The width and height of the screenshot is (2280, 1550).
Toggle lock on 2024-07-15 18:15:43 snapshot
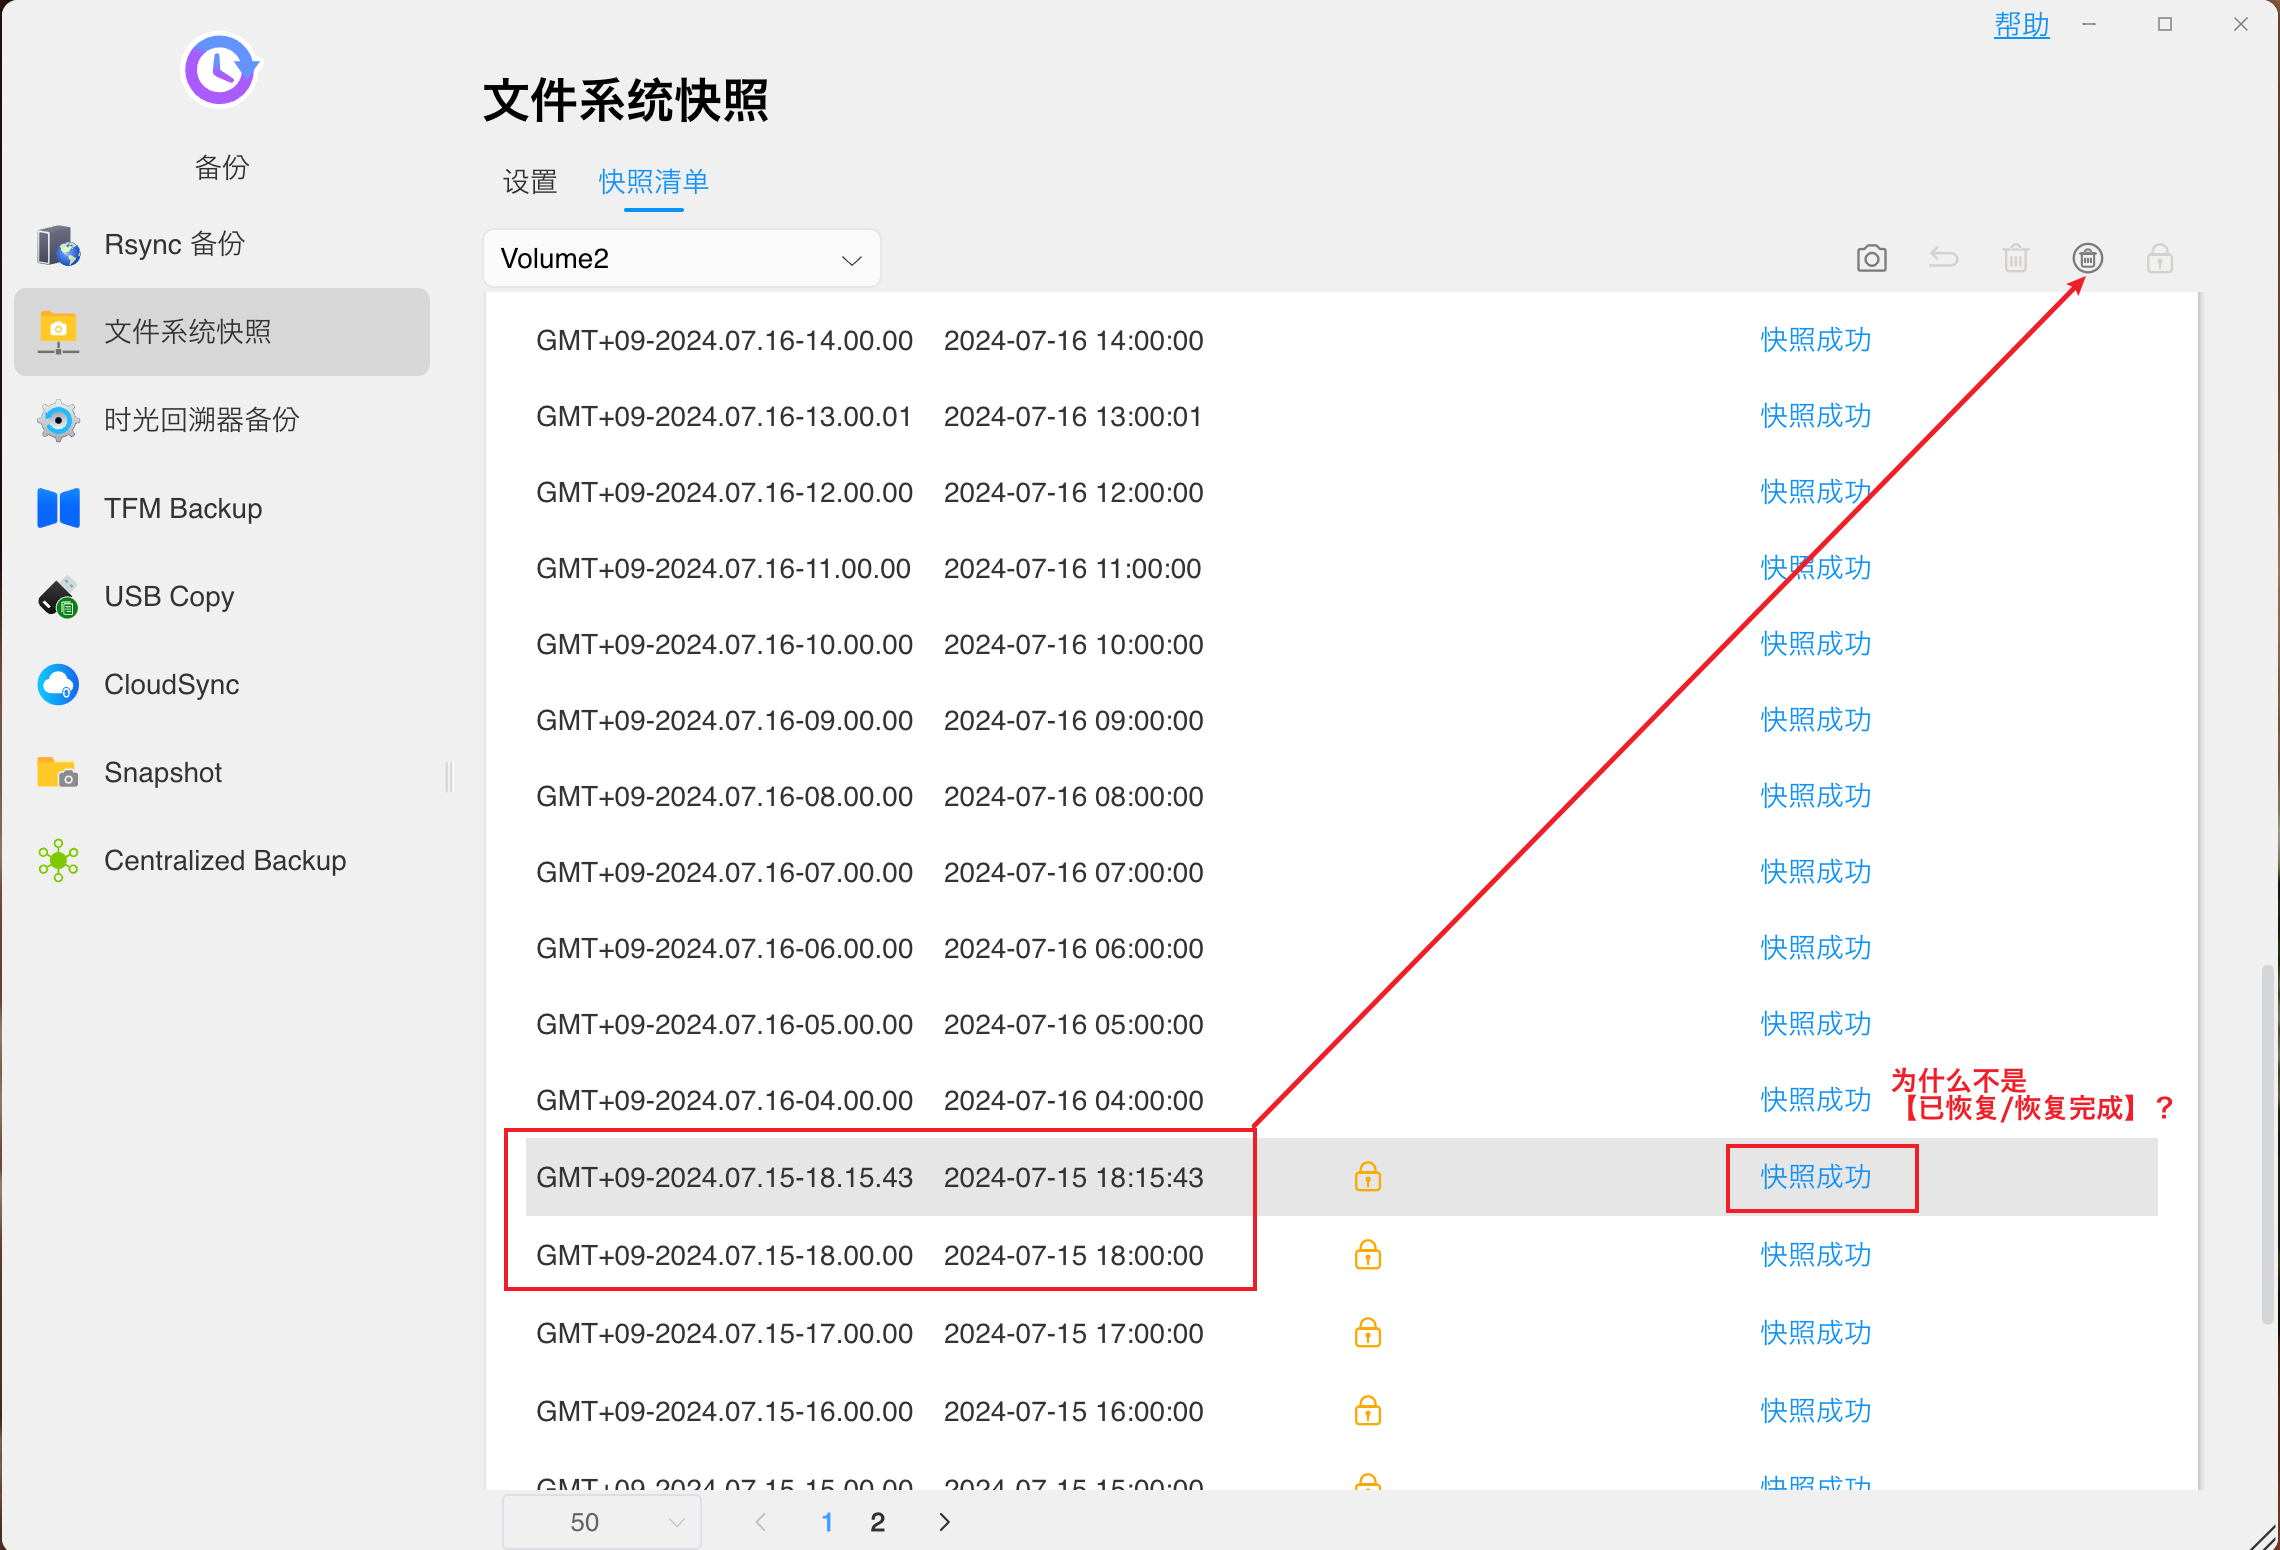pos(1367,1177)
